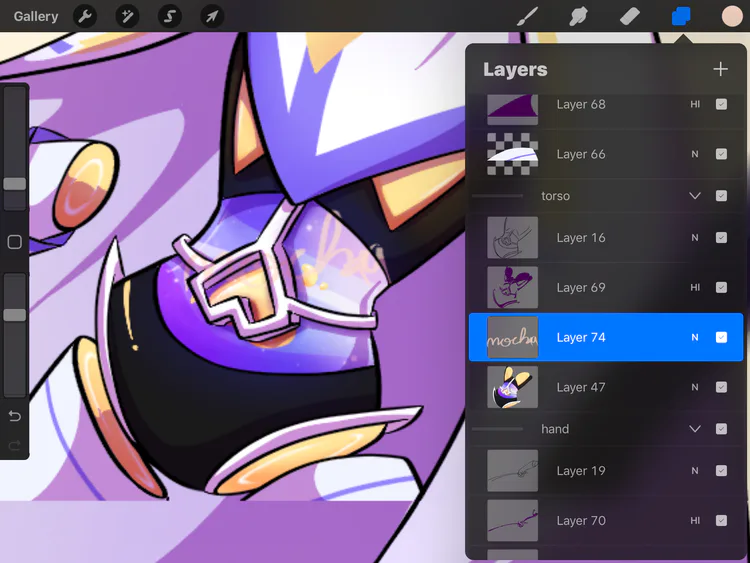Viewport: 750px width, 563px height.
Task: Select the Layer 66 name
Action: tap(581, 154)
